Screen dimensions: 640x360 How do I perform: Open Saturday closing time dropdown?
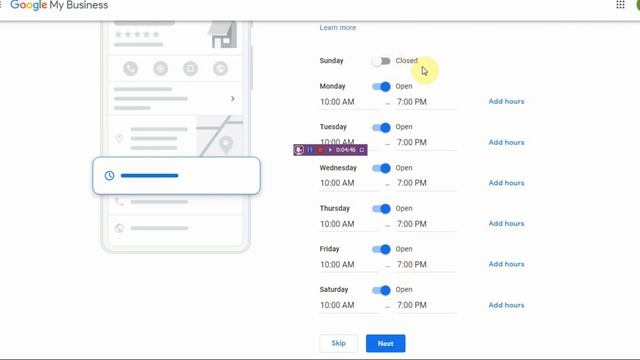(x=426, y=305)
